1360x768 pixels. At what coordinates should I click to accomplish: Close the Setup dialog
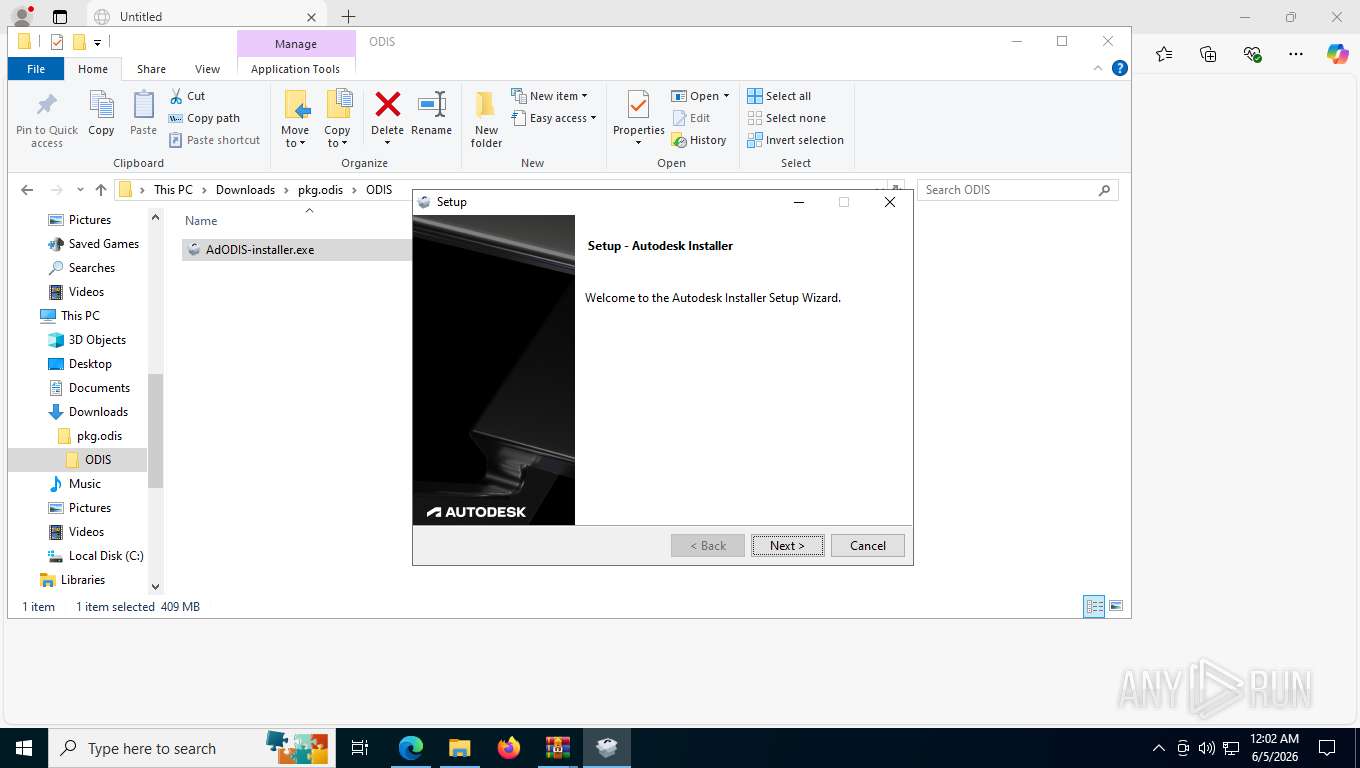click(x=890, y=202)
